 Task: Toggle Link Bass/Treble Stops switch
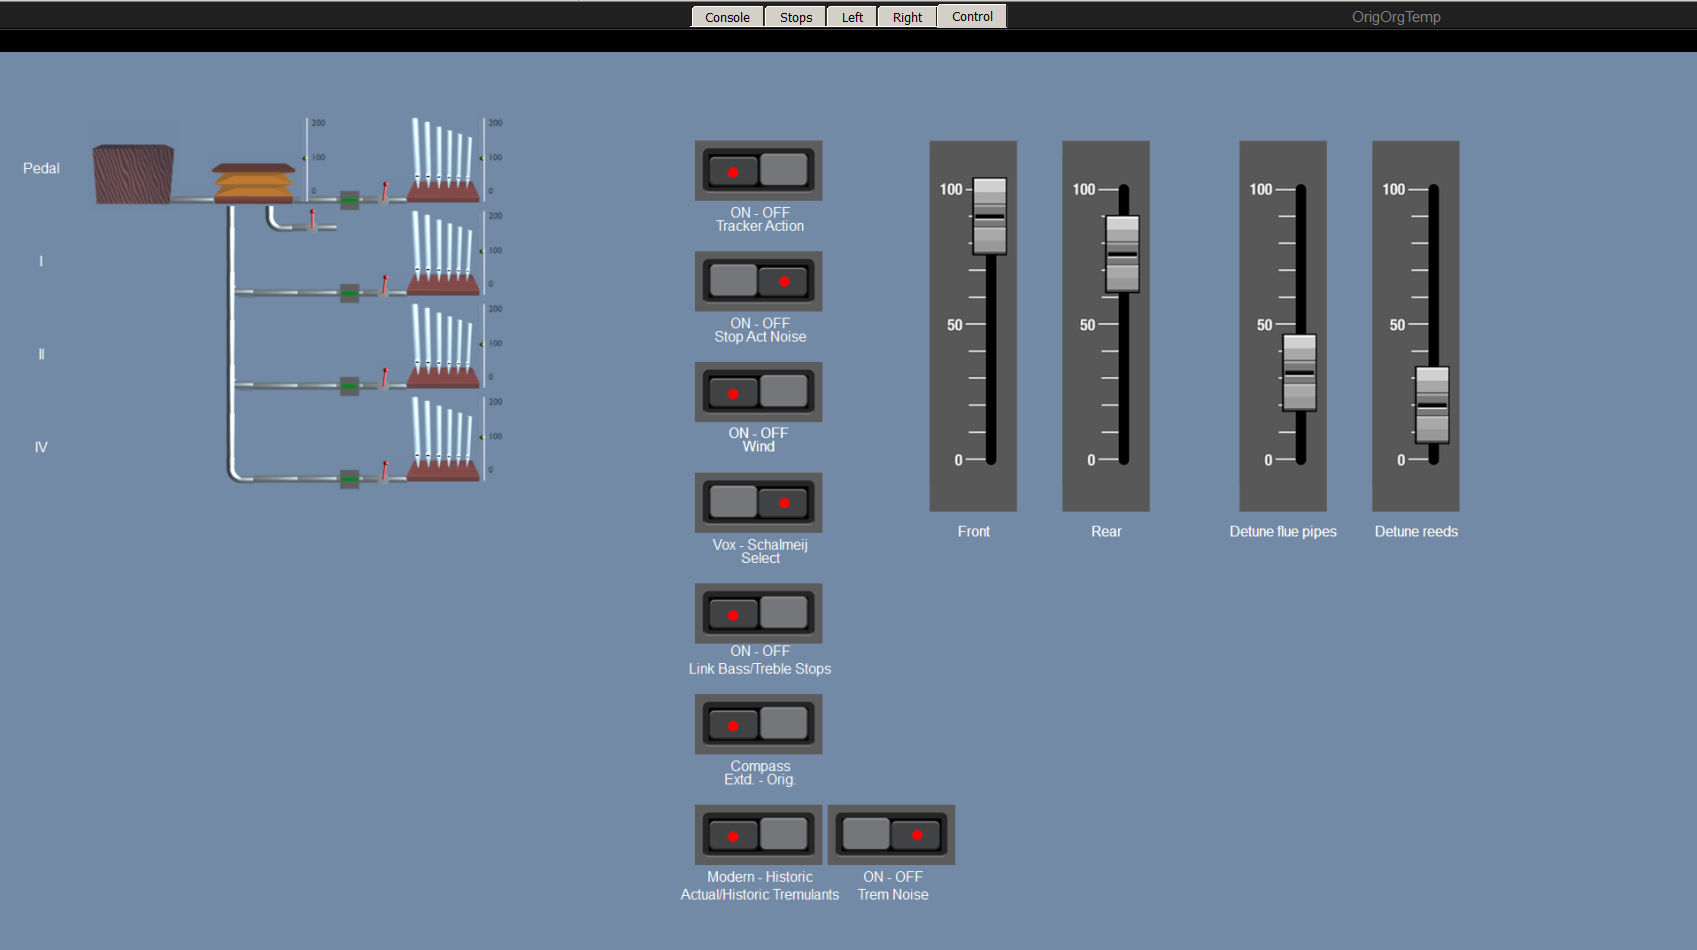[x=758, y=614]
